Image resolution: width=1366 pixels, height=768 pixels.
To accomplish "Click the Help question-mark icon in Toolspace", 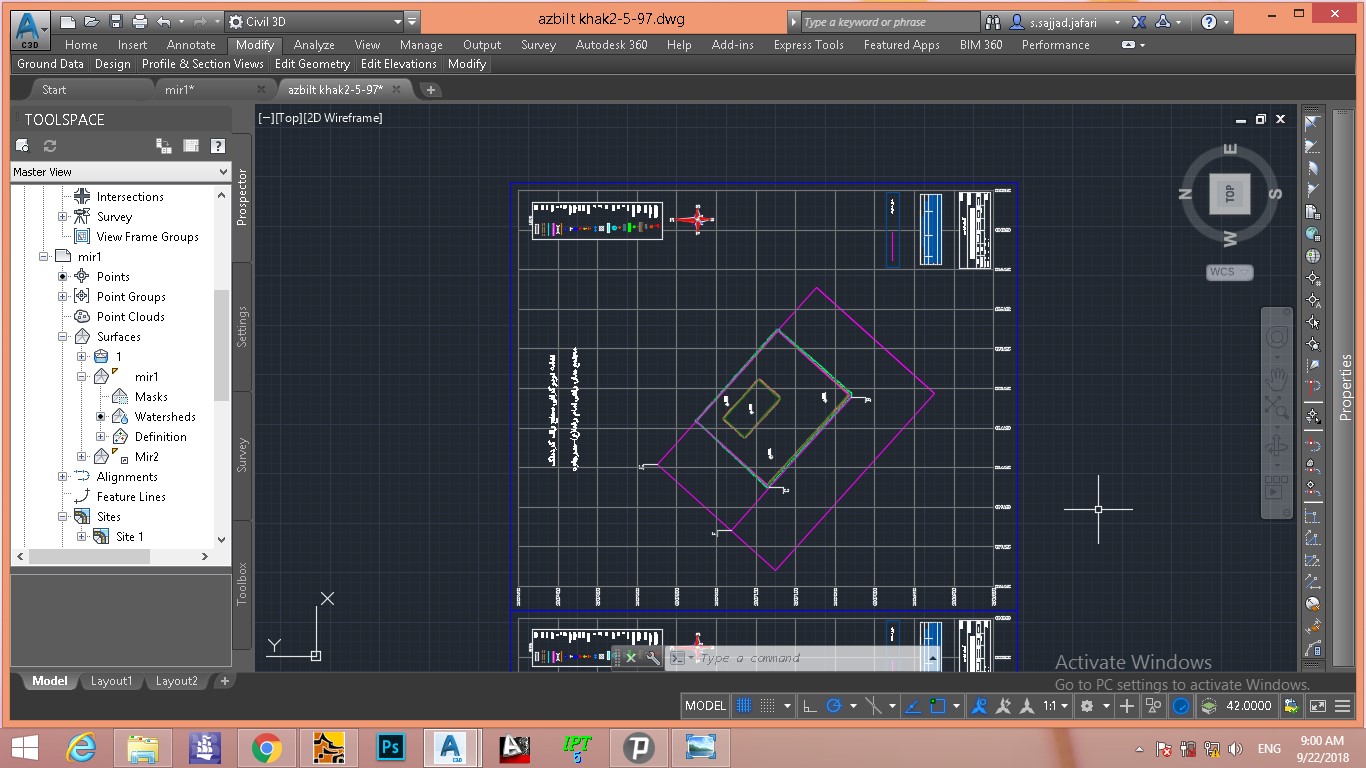I will 218,146.
